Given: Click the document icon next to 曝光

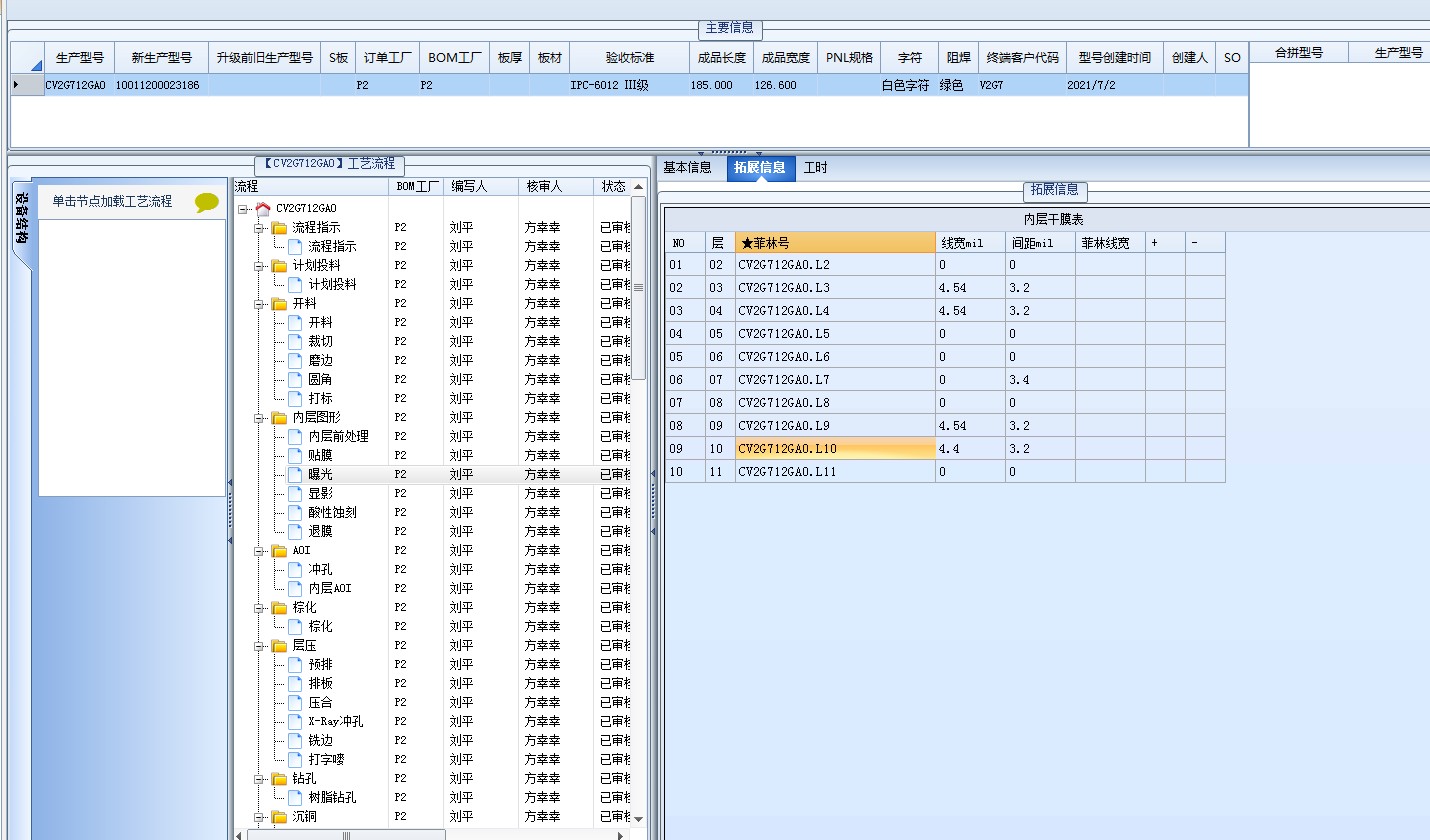Looking at the screenshot, I should pyautogui.click(x=295, y=475).
